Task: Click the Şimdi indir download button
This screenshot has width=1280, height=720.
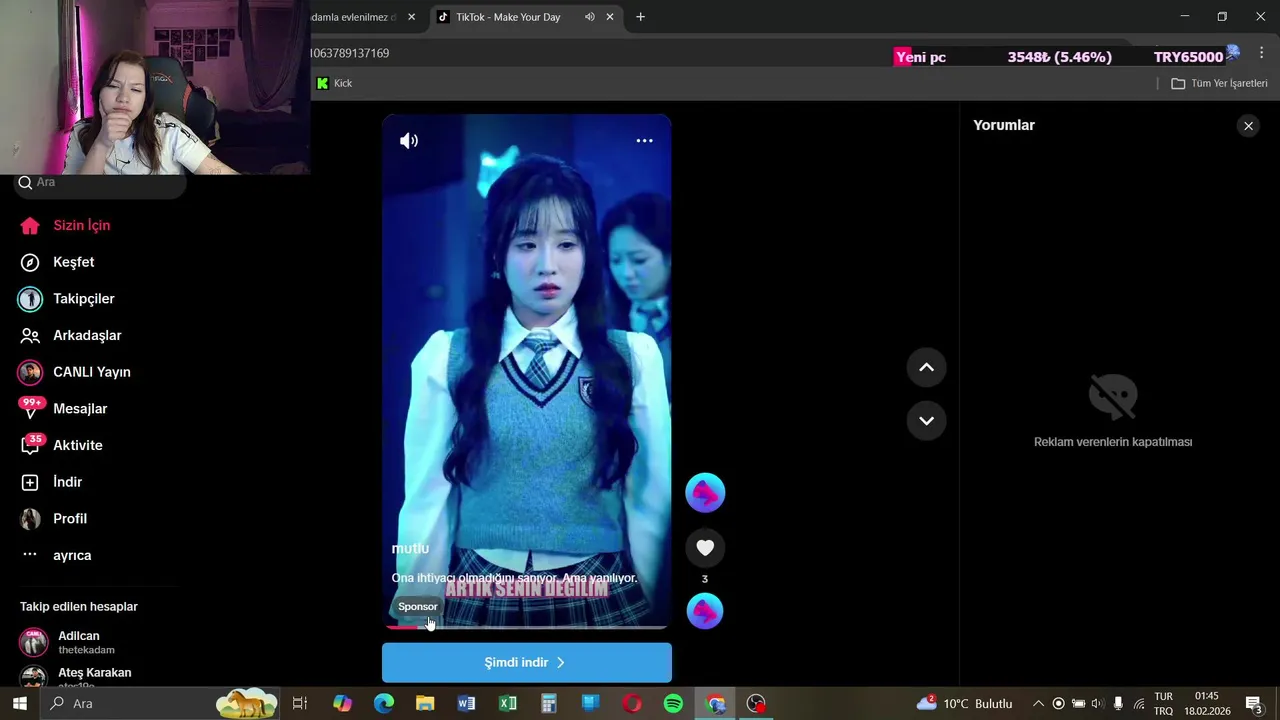Action: click(x=527, y=662)
